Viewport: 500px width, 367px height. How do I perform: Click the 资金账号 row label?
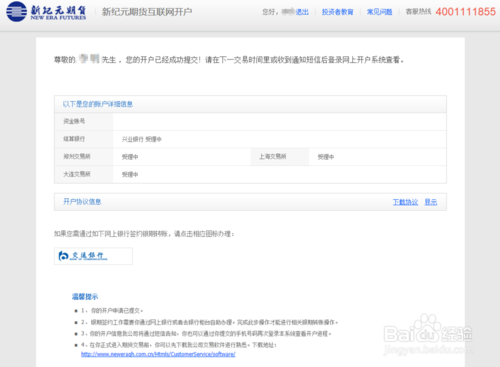click(74, 121)
